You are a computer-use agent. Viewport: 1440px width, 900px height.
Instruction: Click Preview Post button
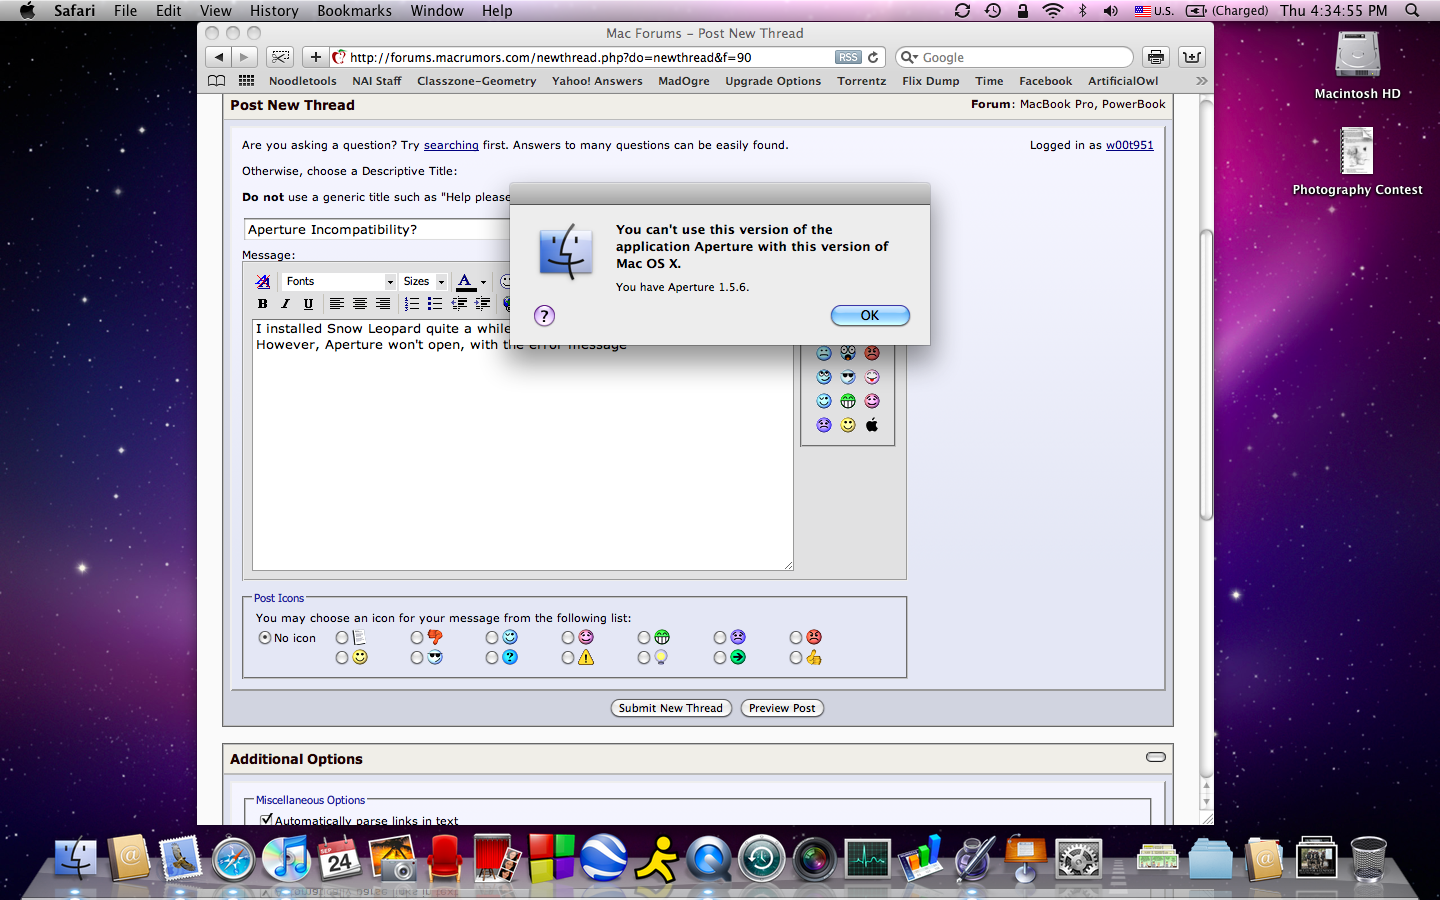click(782, 708)
